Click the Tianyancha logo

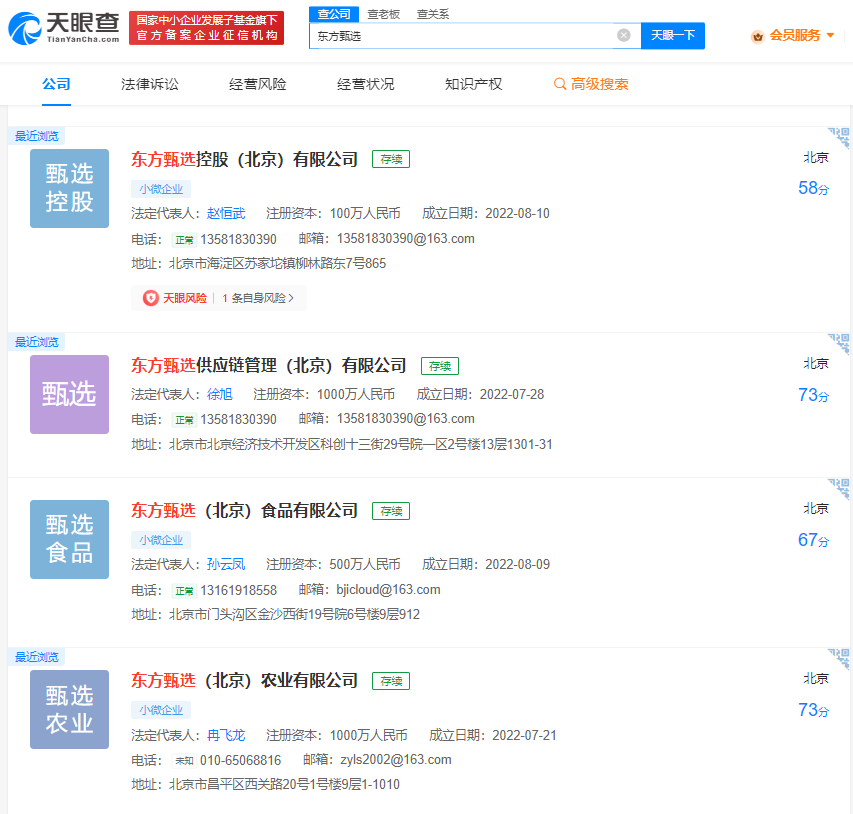click(x=64, y=27)
